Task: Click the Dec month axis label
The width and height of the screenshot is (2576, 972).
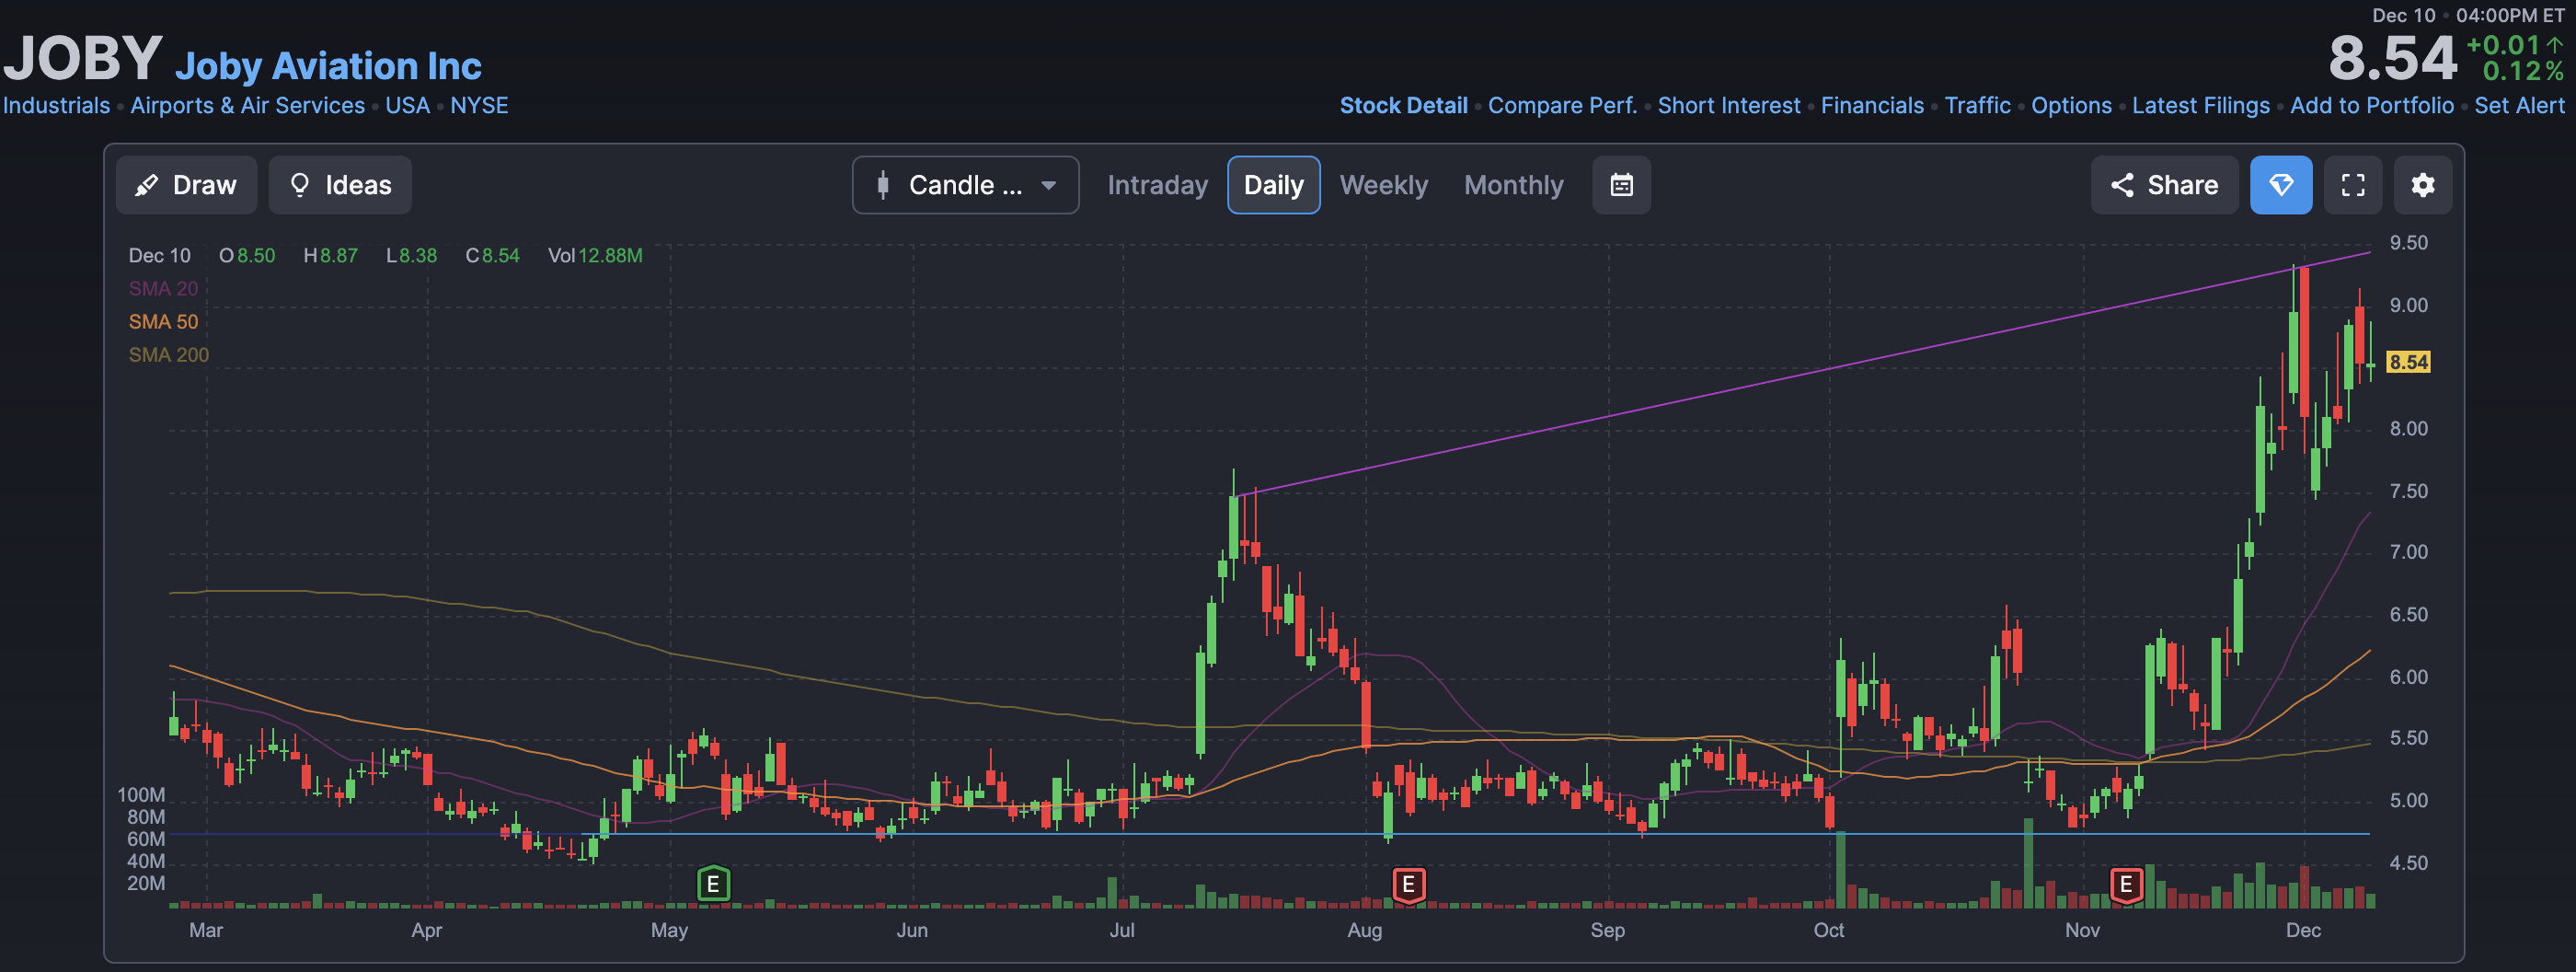Action: click(x=2303, y=930)
